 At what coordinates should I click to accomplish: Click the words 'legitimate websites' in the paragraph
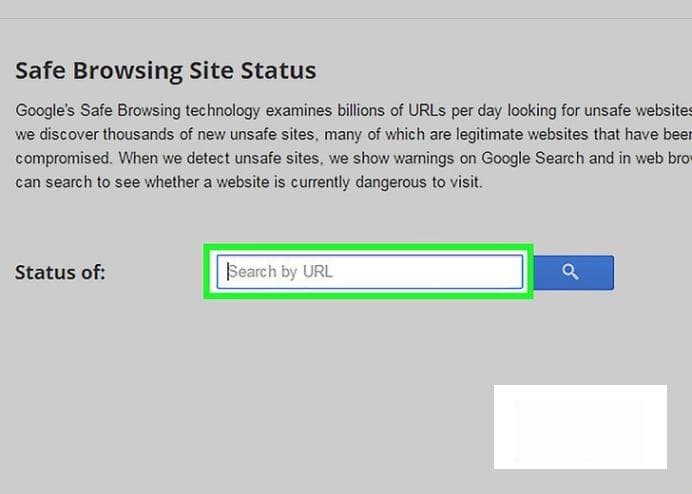pos(522,134)
